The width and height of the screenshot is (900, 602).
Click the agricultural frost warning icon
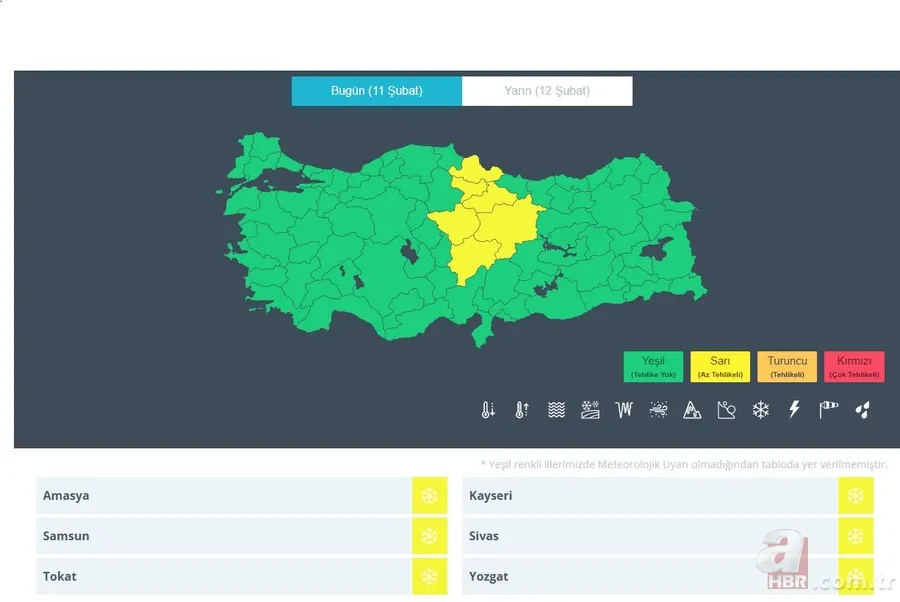(x=590, y=409)
